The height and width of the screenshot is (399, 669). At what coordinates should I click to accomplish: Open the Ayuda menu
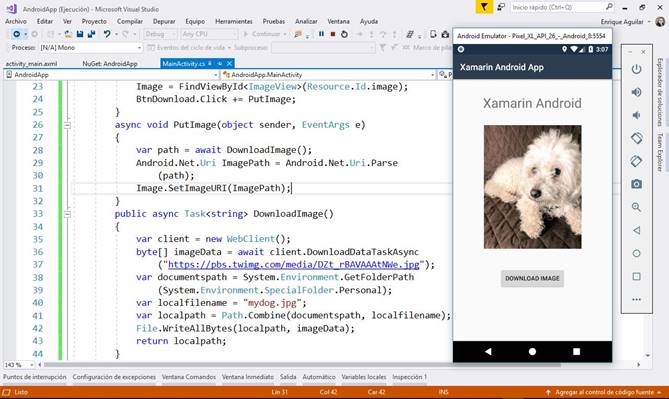coord(369,21)
